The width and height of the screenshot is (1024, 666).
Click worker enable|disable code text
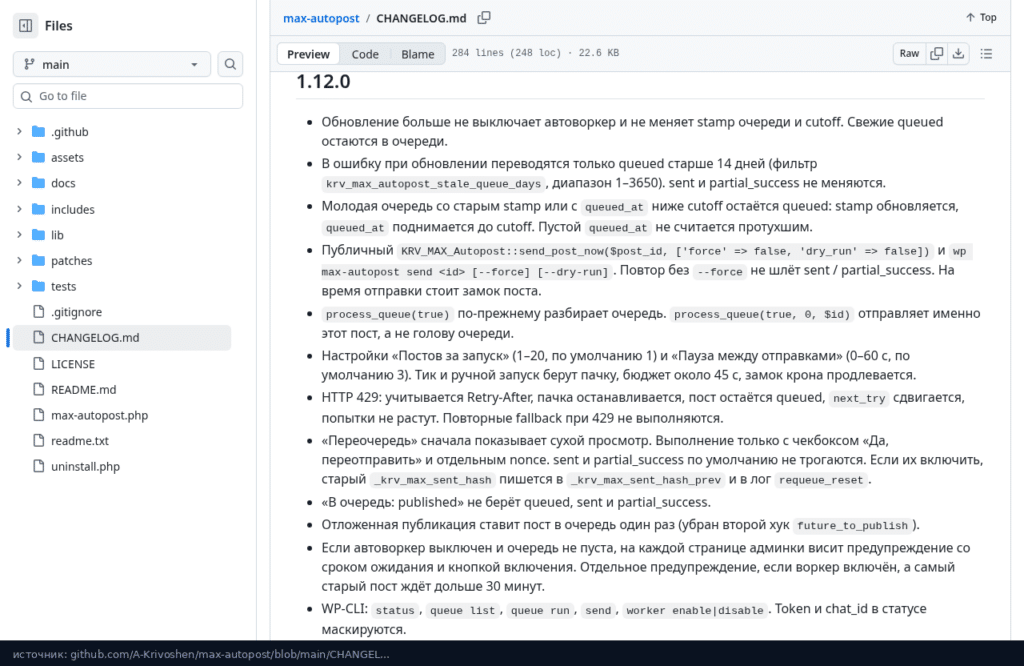(x=695, y=610)
